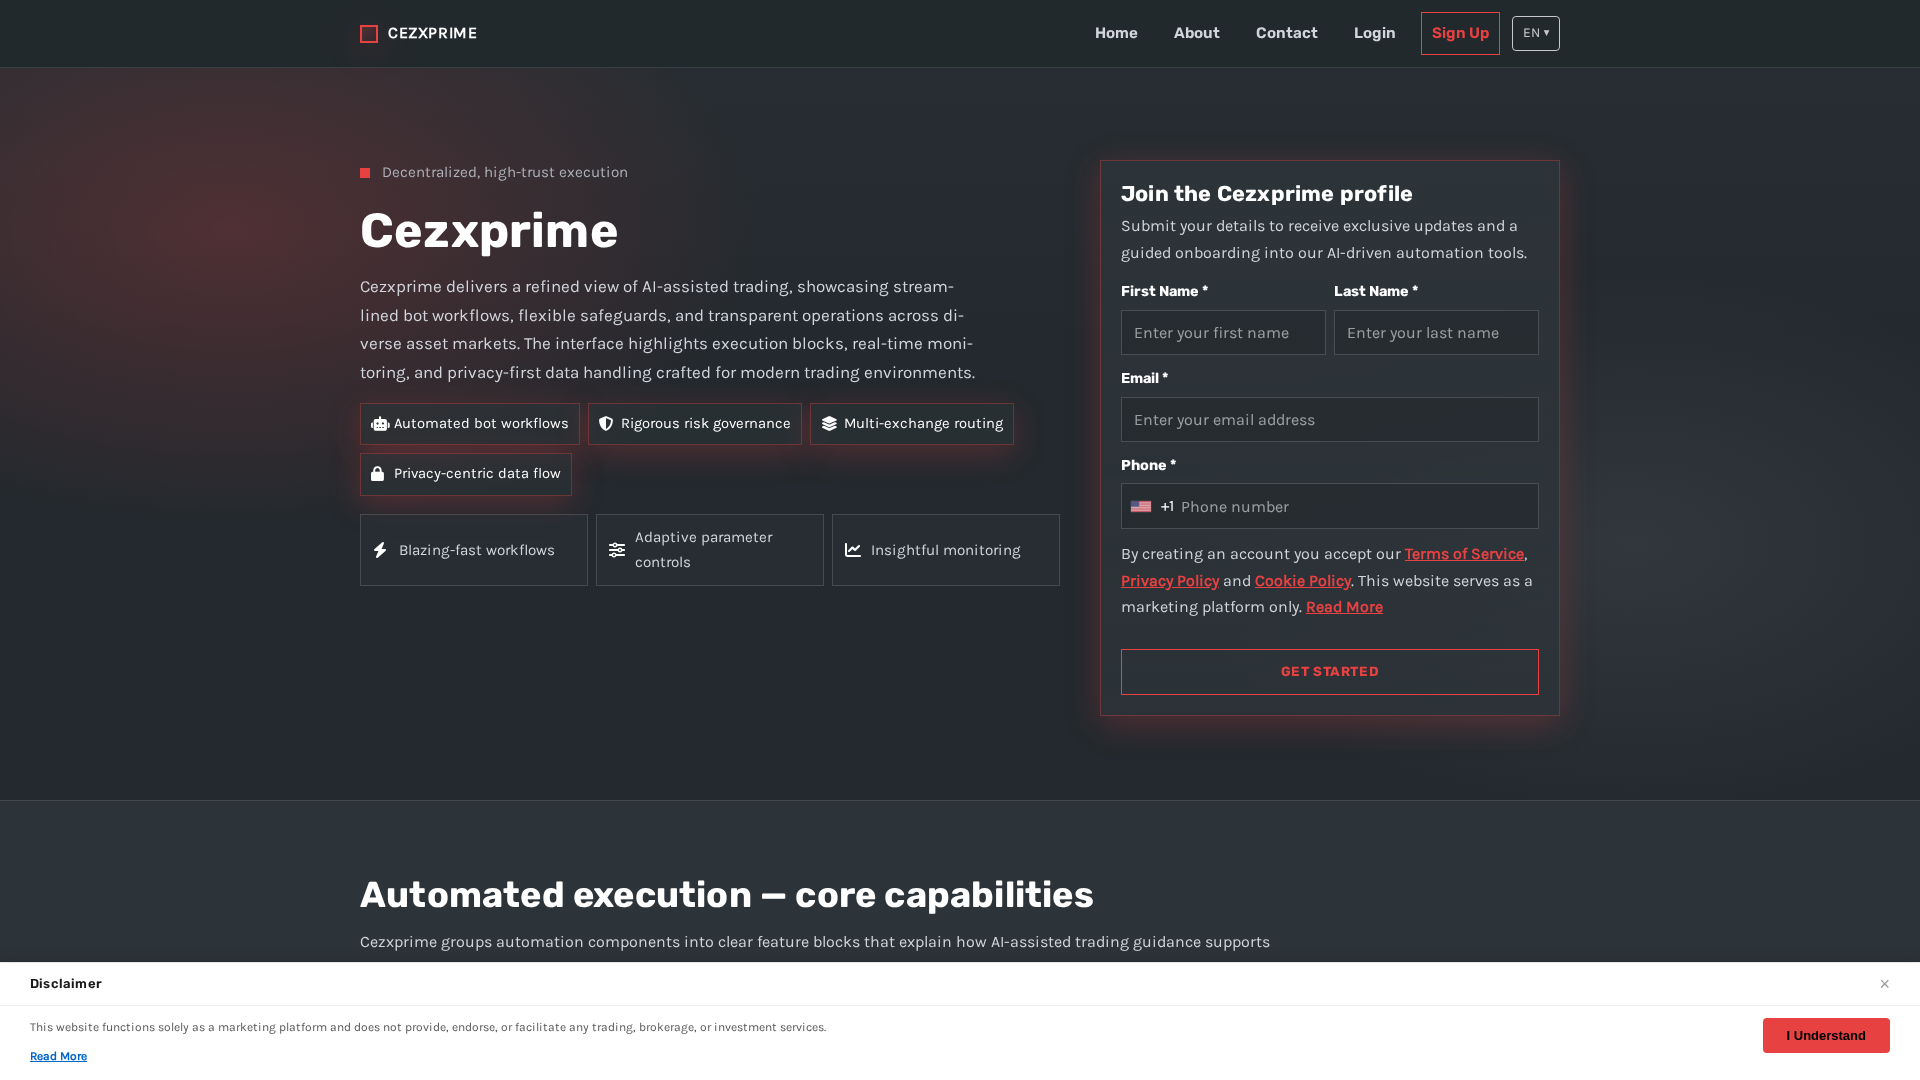Click the Cezxprime main heading
Viewport: 1920px width, 1080px height.
click(x=489, y=231)
